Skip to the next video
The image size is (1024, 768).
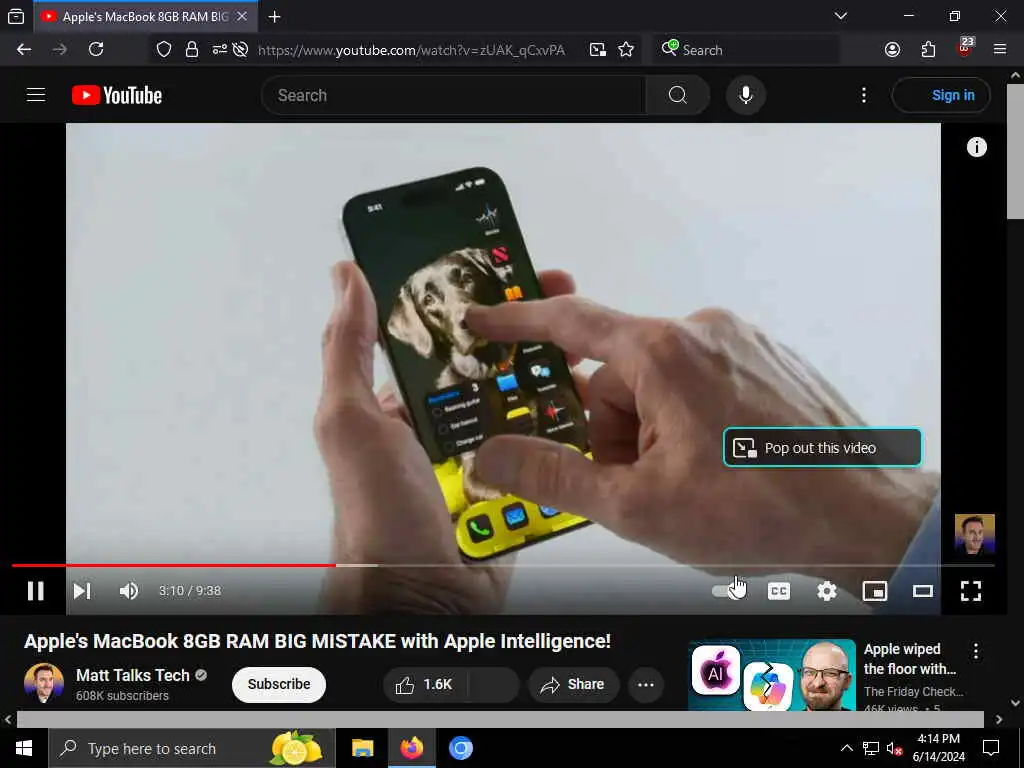[x=82, y=591]
